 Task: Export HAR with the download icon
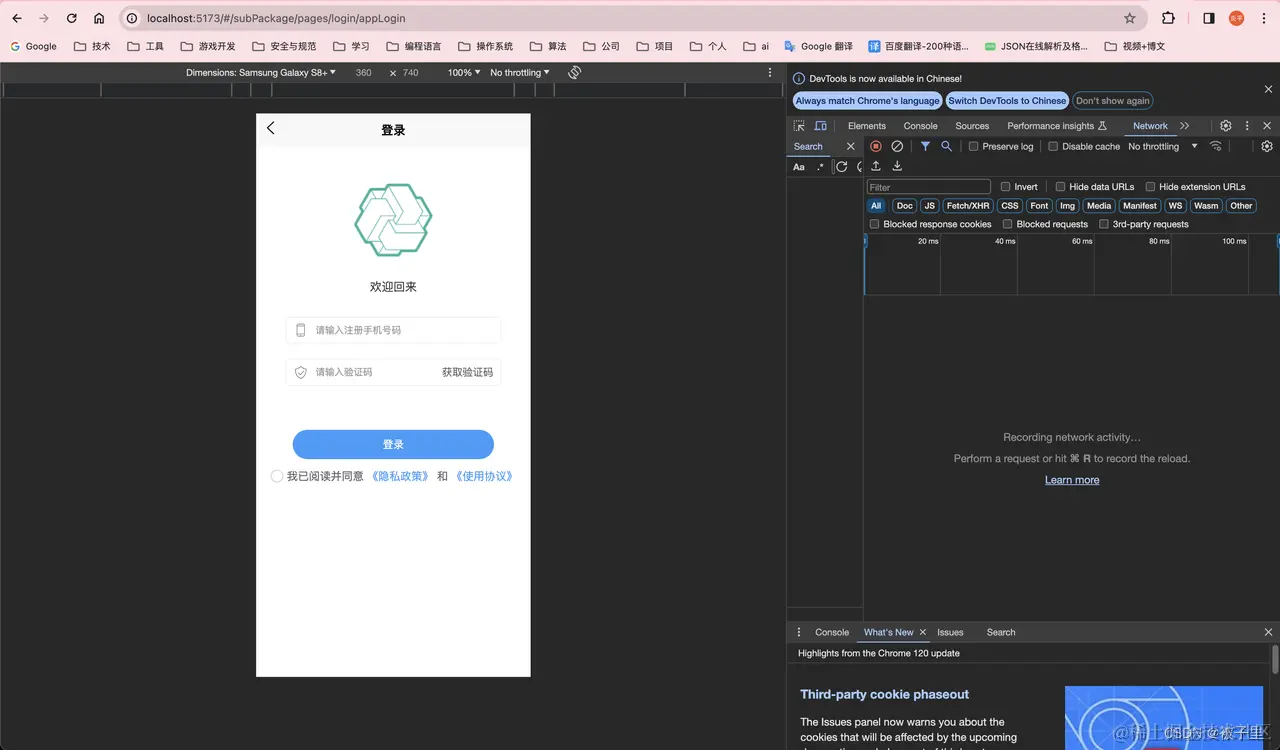897,166
